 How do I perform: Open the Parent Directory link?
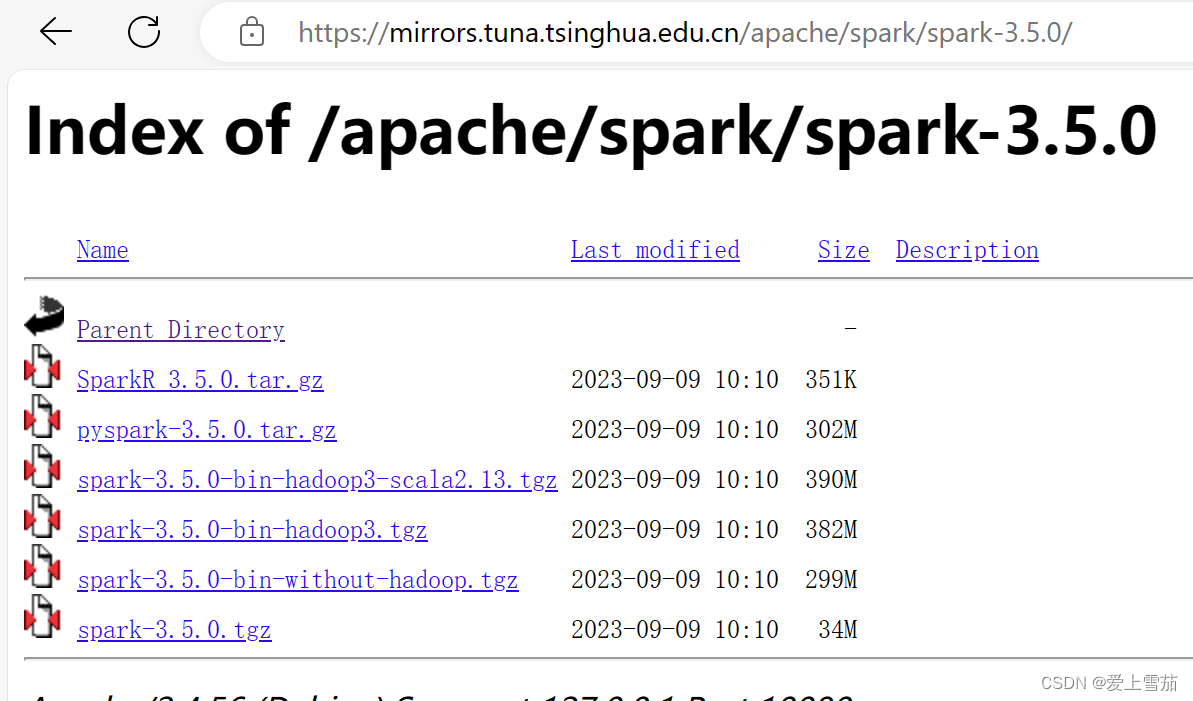tap(180, 329)
